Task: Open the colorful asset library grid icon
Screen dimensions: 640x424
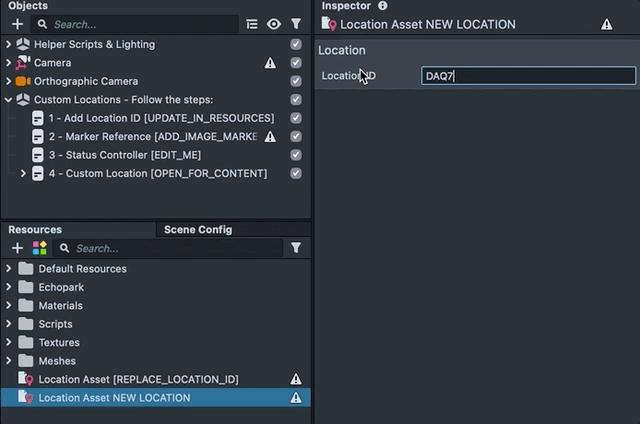Action: (x=40, y=248)
